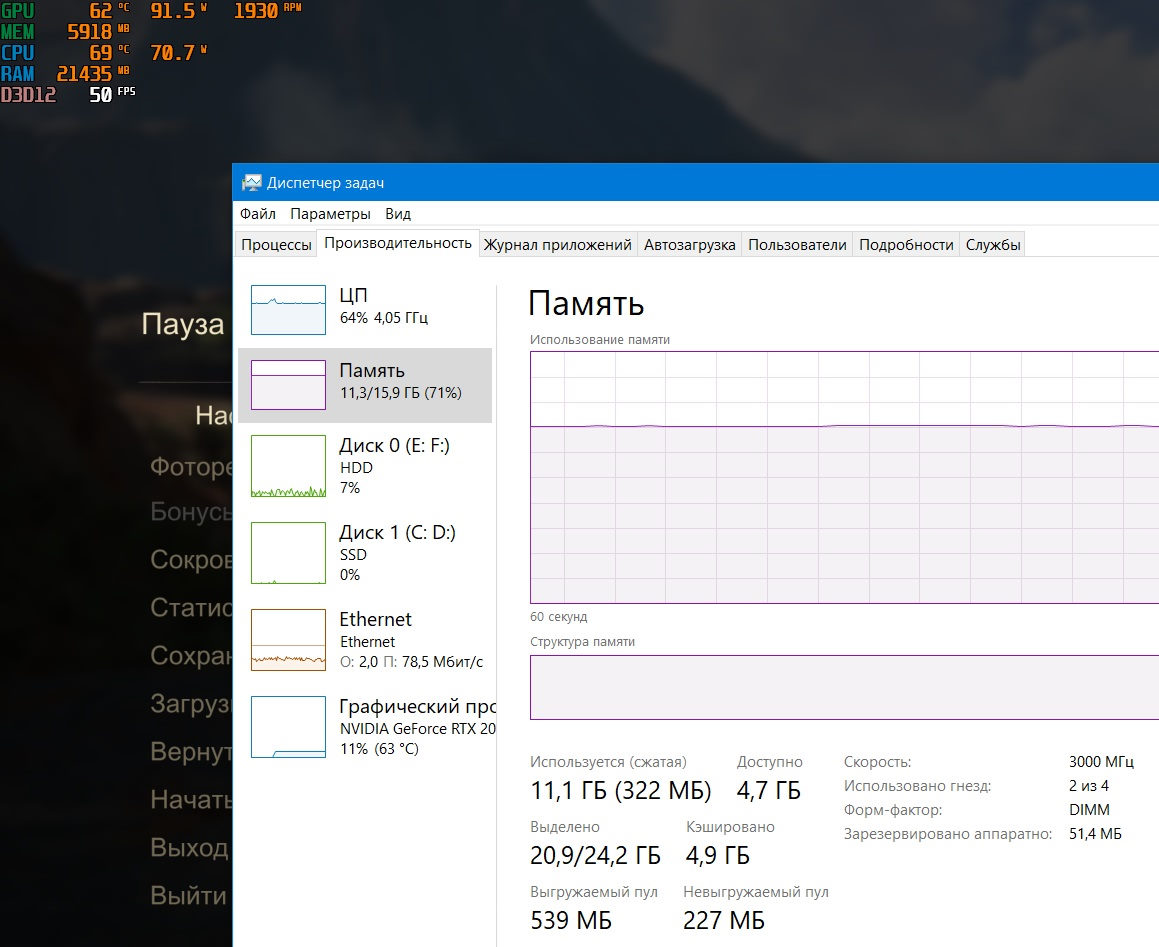Image resolution: width=1159 pixels, height=947 pixels.
Task: Click the D3D12 50 FPS overlay reading
Action: 68,94
